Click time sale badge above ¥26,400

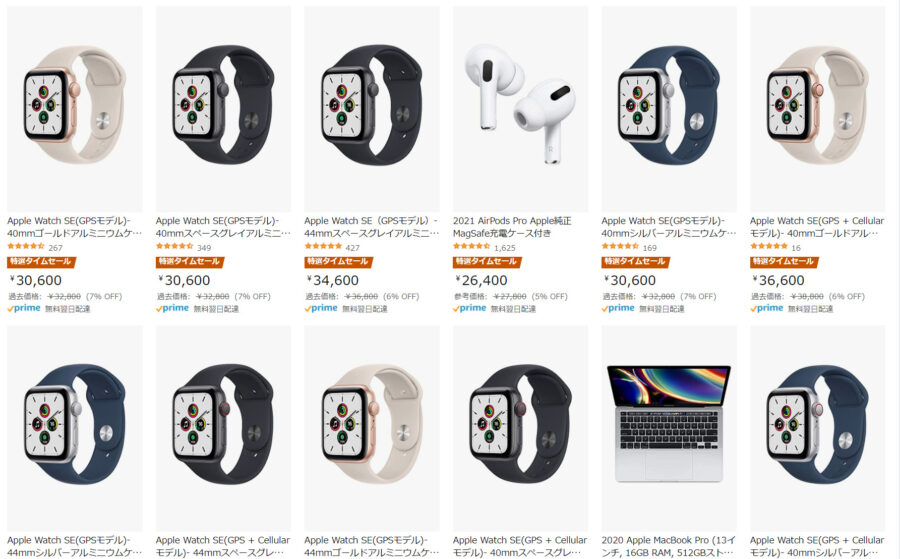[487, 262]
